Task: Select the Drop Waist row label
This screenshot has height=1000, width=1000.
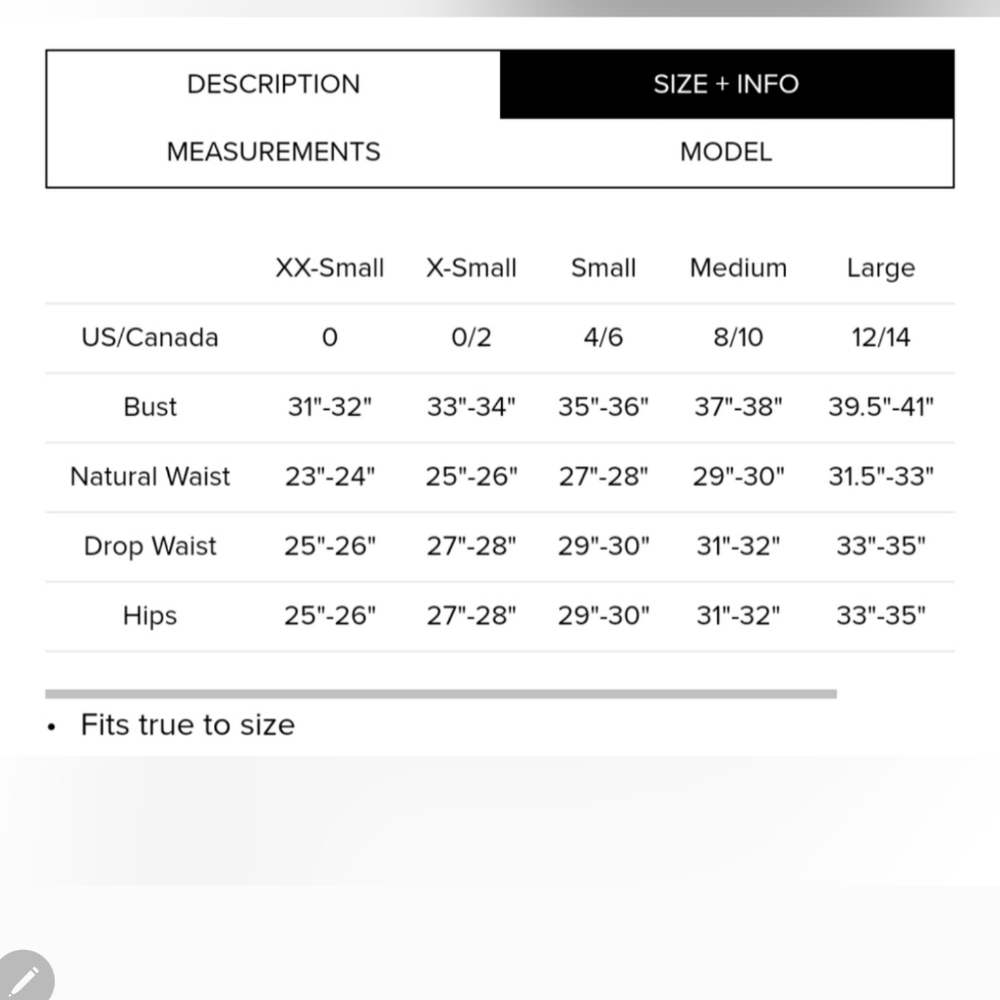Action: (x=150, y=546)
